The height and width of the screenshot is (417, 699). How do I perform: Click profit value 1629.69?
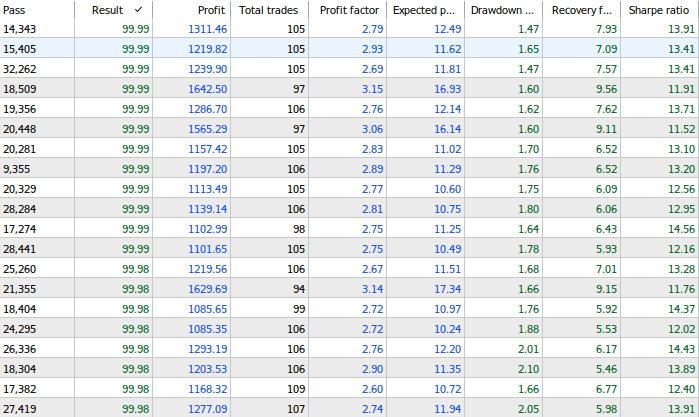coord(207,289)
